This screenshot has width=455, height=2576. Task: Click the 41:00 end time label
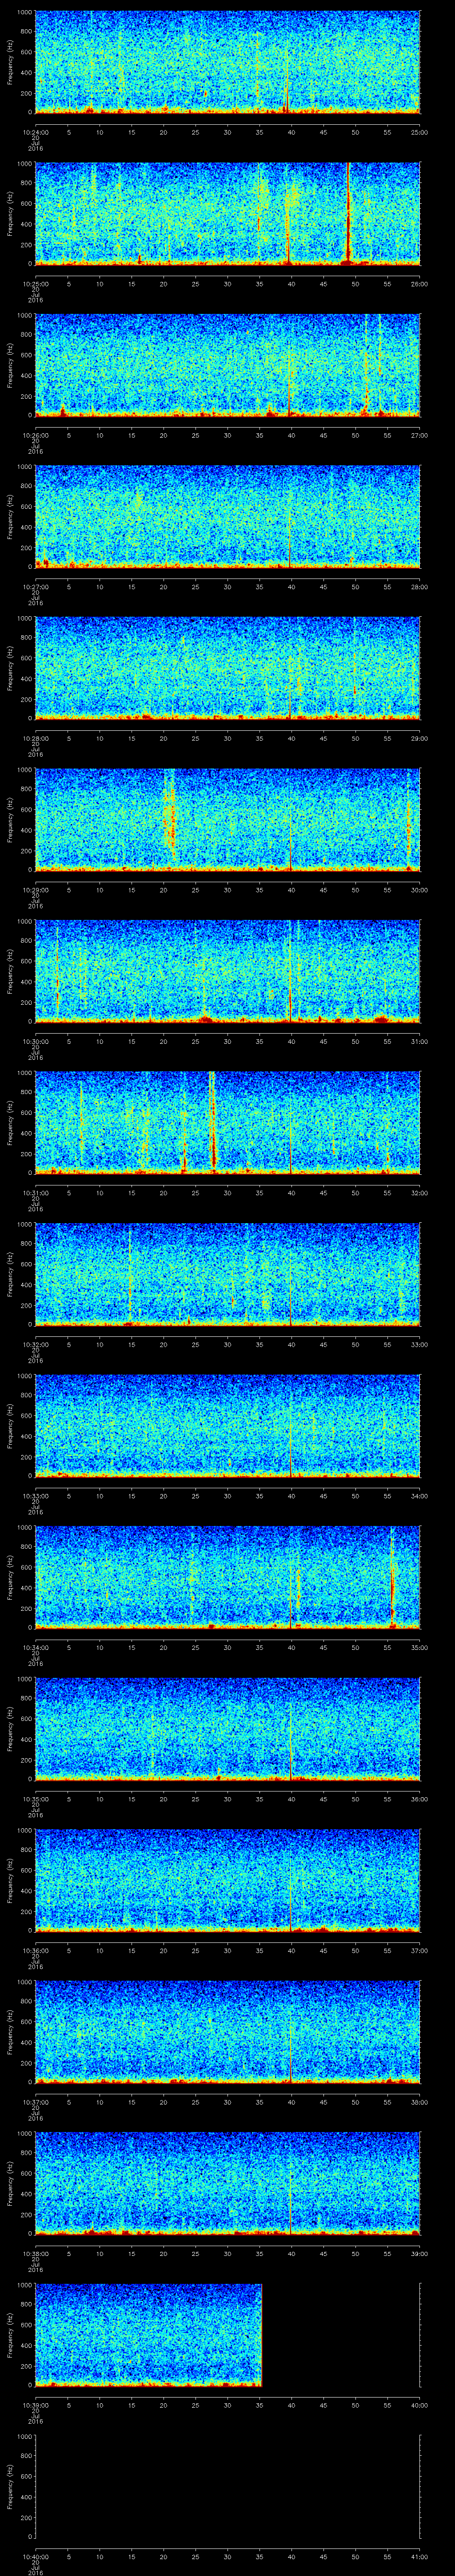pos(420,2556)
